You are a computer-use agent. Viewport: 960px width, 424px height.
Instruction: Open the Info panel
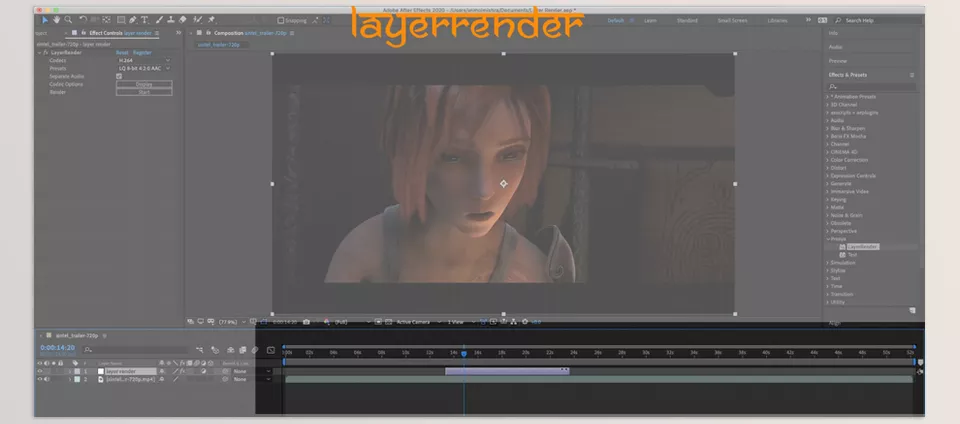[x=833, y=33]
